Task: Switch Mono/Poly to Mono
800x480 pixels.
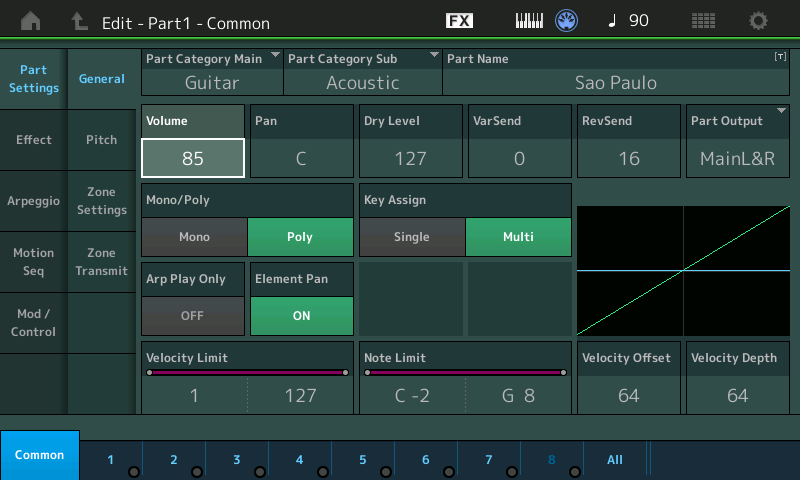Action: (x=194, y=237)
